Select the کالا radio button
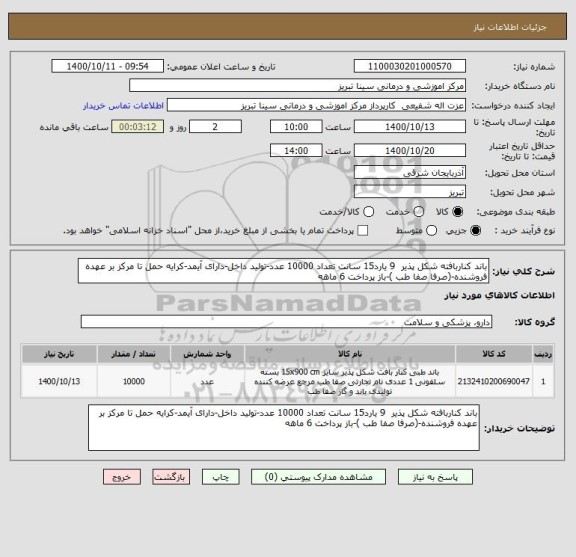The width and height of the screenshot is (576, 557). tap(458, 212)
